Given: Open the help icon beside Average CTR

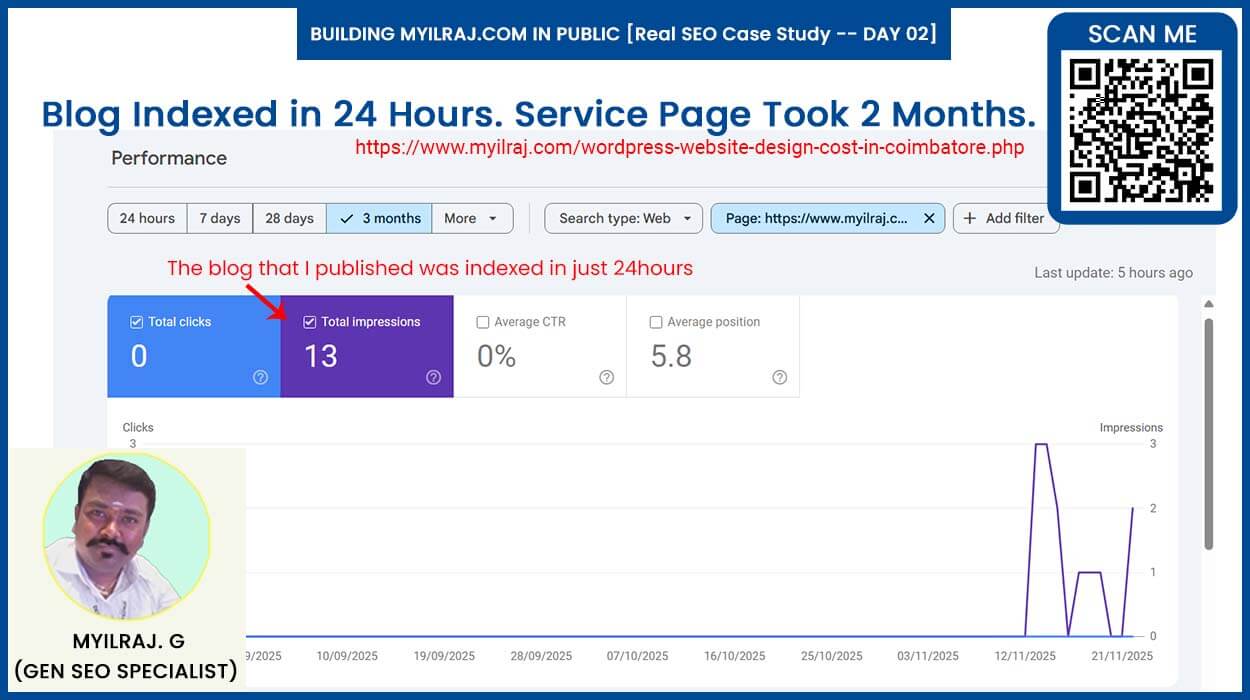Looking at the screenshot, I should 606,377.
